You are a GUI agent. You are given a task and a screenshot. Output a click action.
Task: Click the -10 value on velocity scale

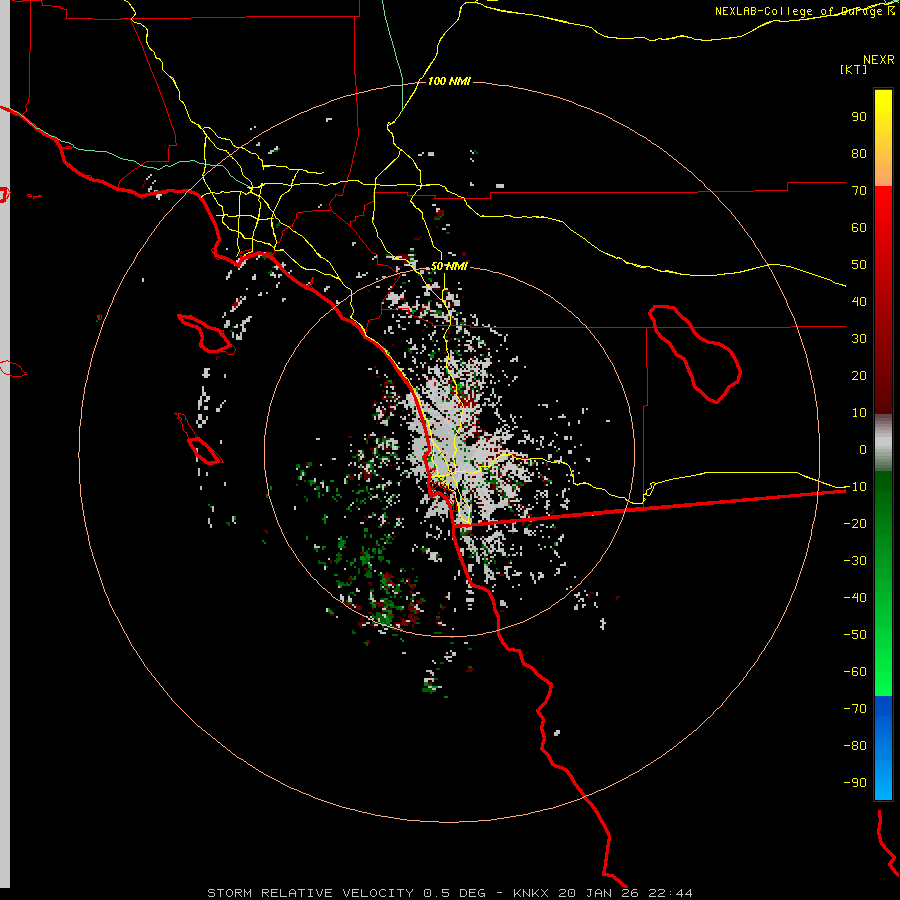855,487
